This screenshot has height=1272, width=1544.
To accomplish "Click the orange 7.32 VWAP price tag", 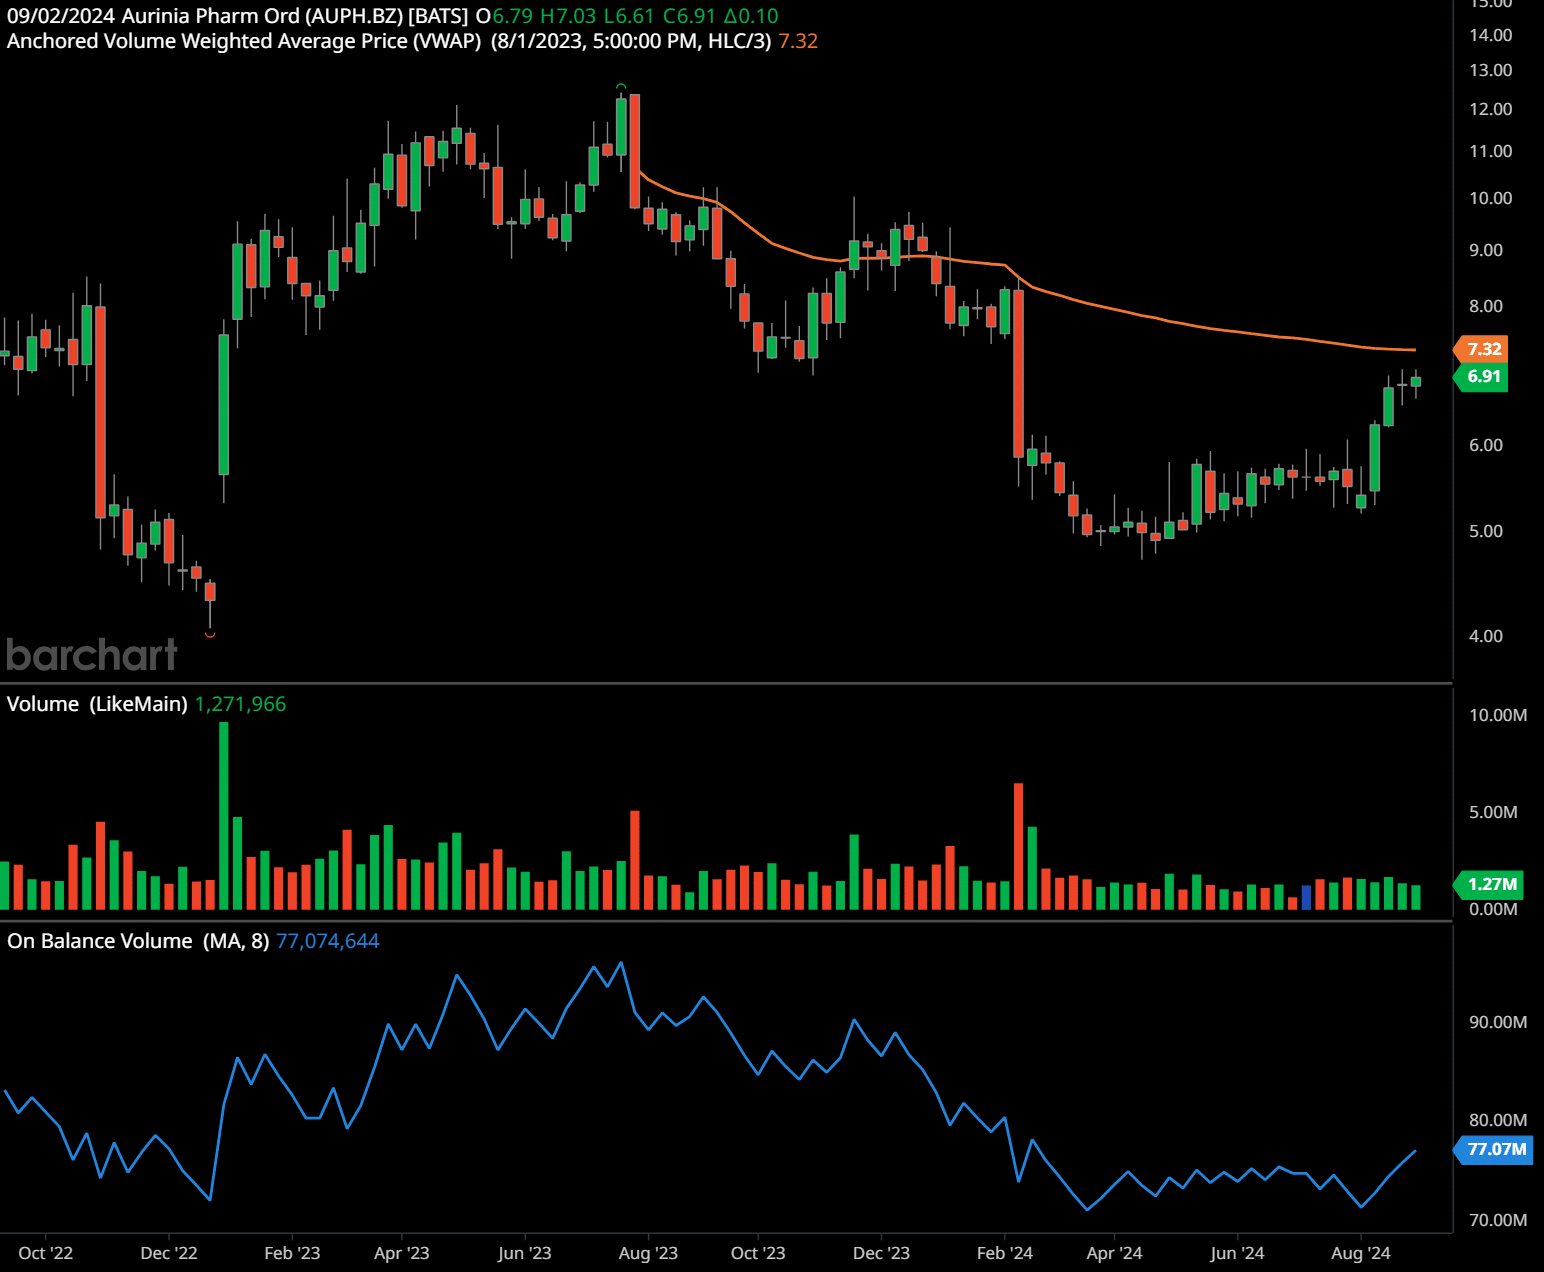I will tap(1482, 349).
